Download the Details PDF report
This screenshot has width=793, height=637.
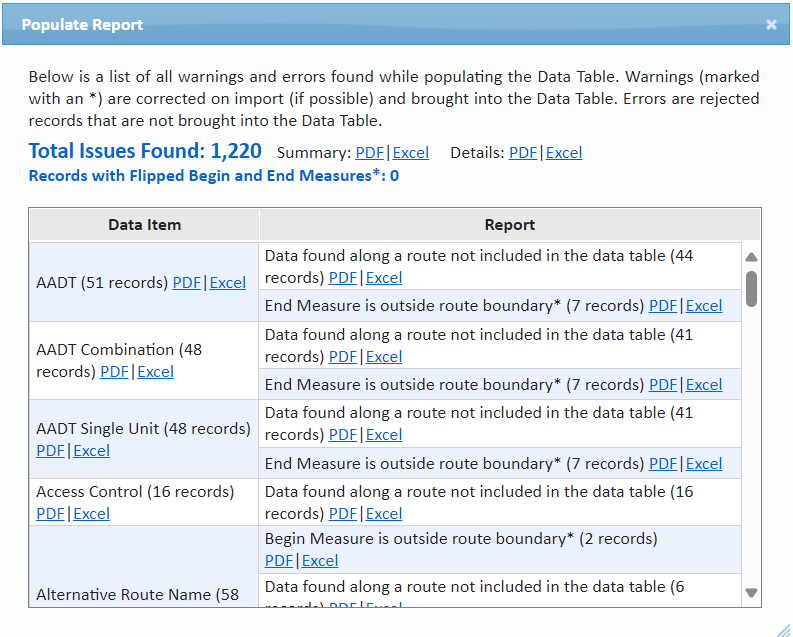(522, 153)
